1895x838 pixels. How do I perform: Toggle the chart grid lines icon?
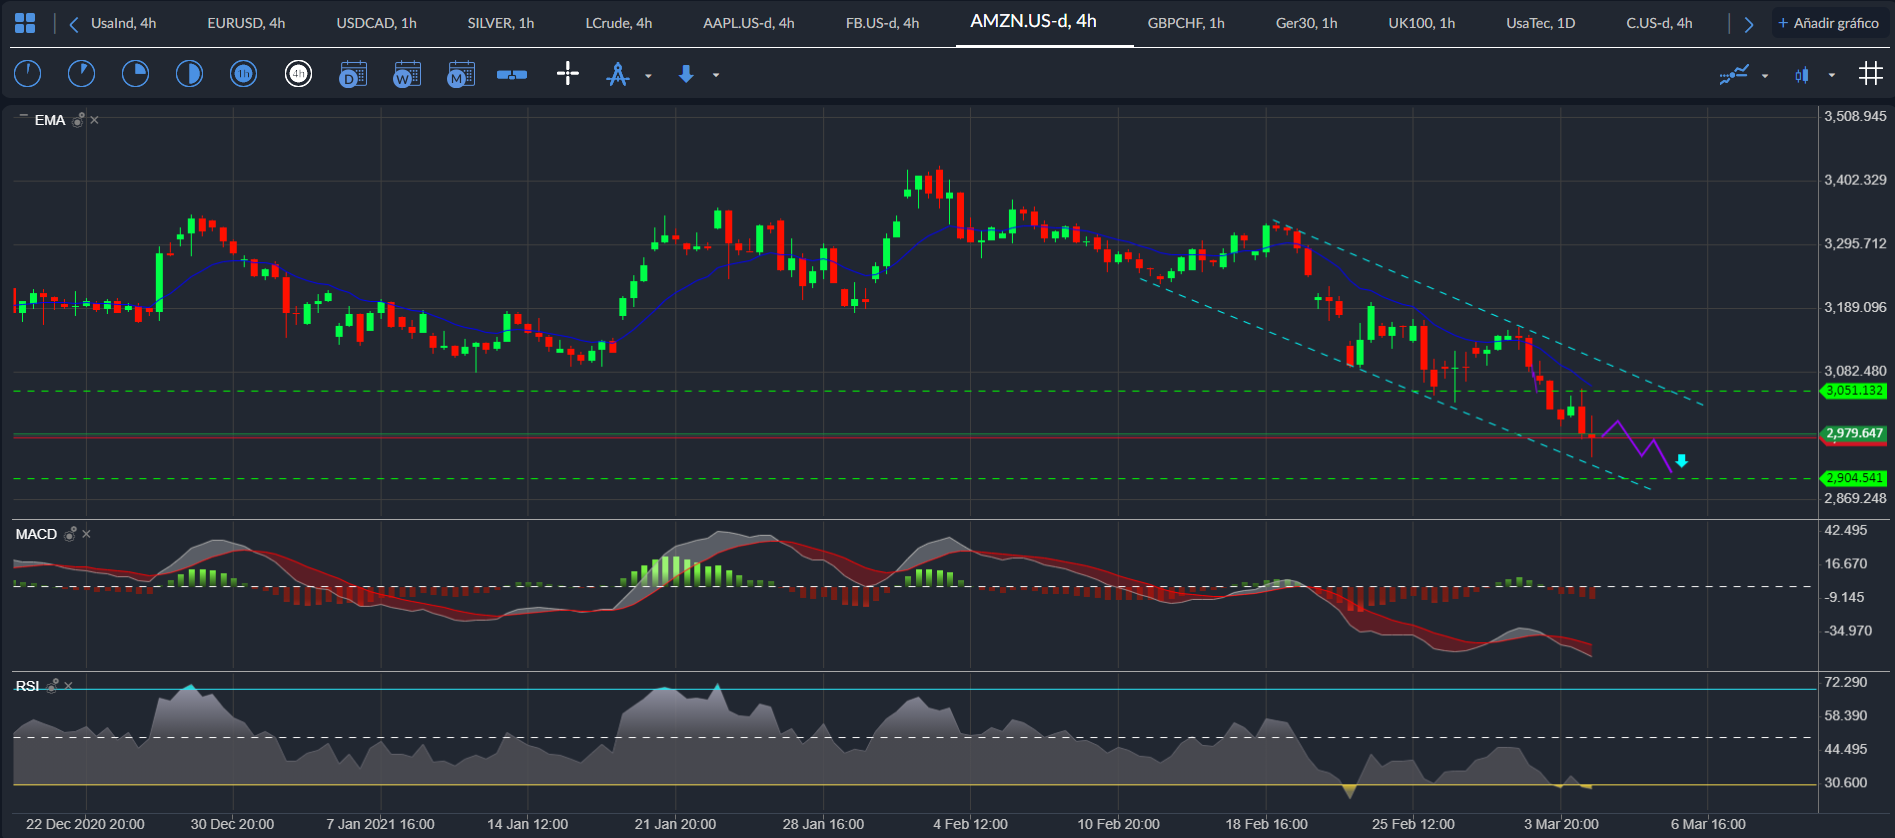pos(1870,73)
